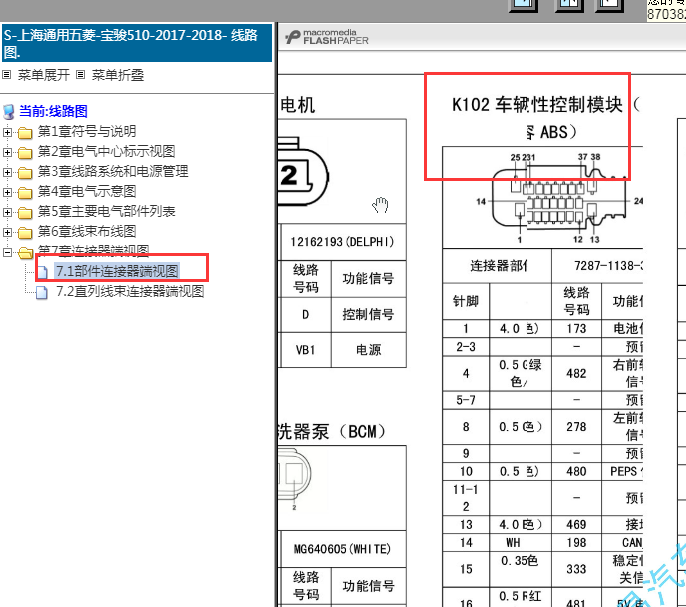The height and width of the screenshot is (607, 686).
Task: Expand the 第5章主要电气部件列表 tree node
Action: coord(7,212)
